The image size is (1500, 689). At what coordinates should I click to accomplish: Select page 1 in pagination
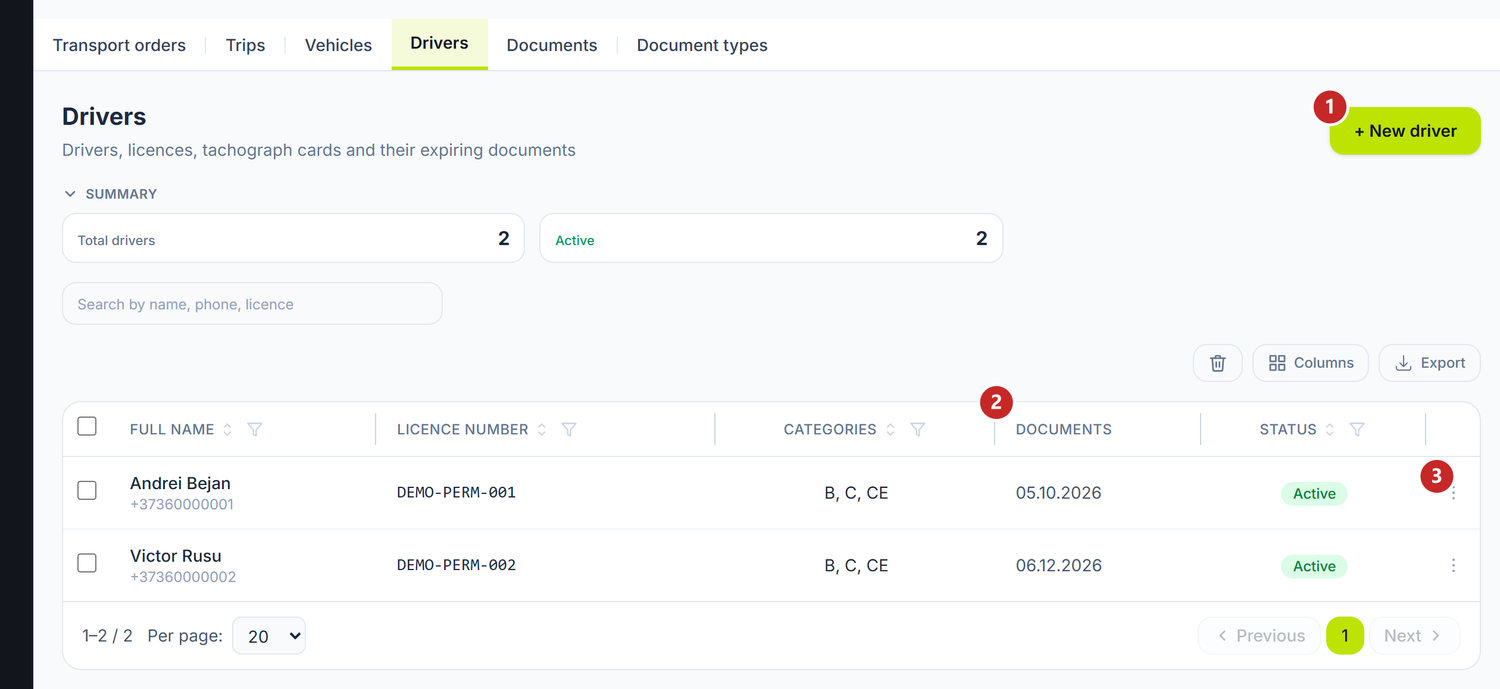(1345, 636)
